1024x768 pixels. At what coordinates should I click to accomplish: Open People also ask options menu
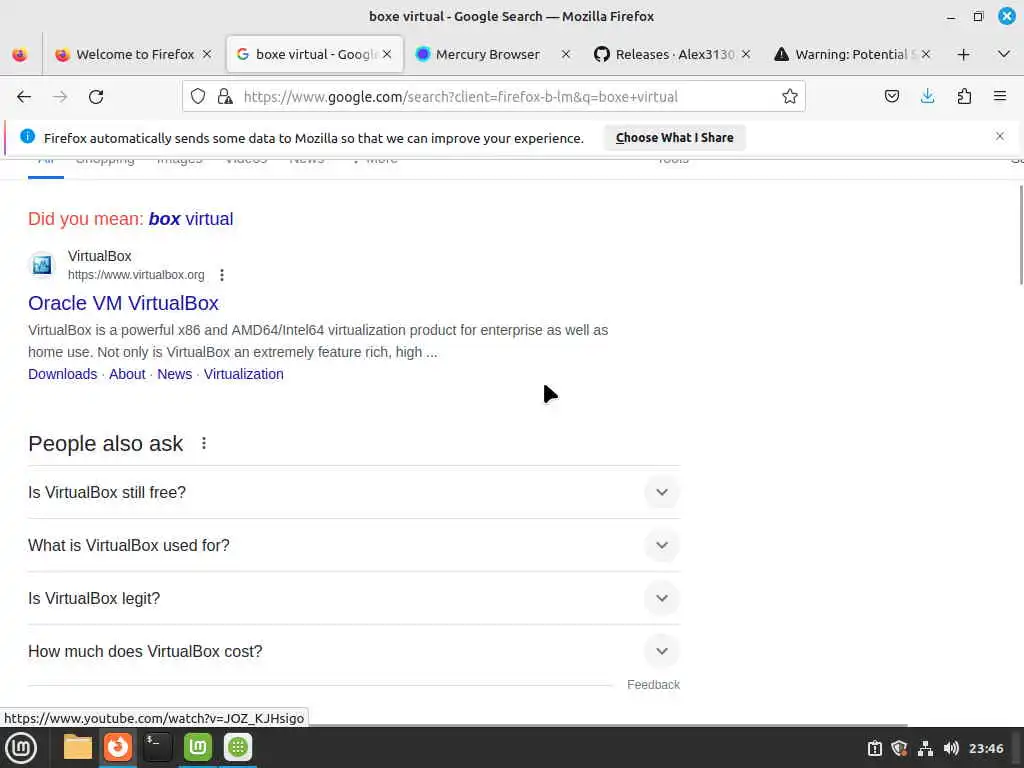[x=204, y=443]
